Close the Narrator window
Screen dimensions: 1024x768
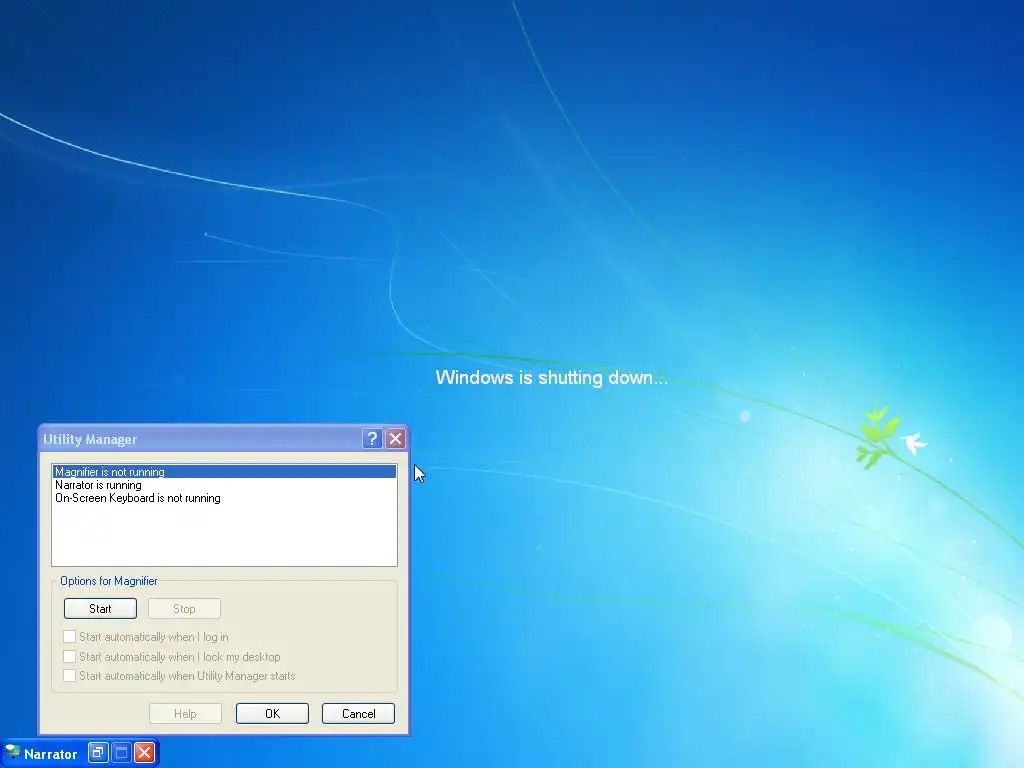pyautogui.click(x=145, y=753)
